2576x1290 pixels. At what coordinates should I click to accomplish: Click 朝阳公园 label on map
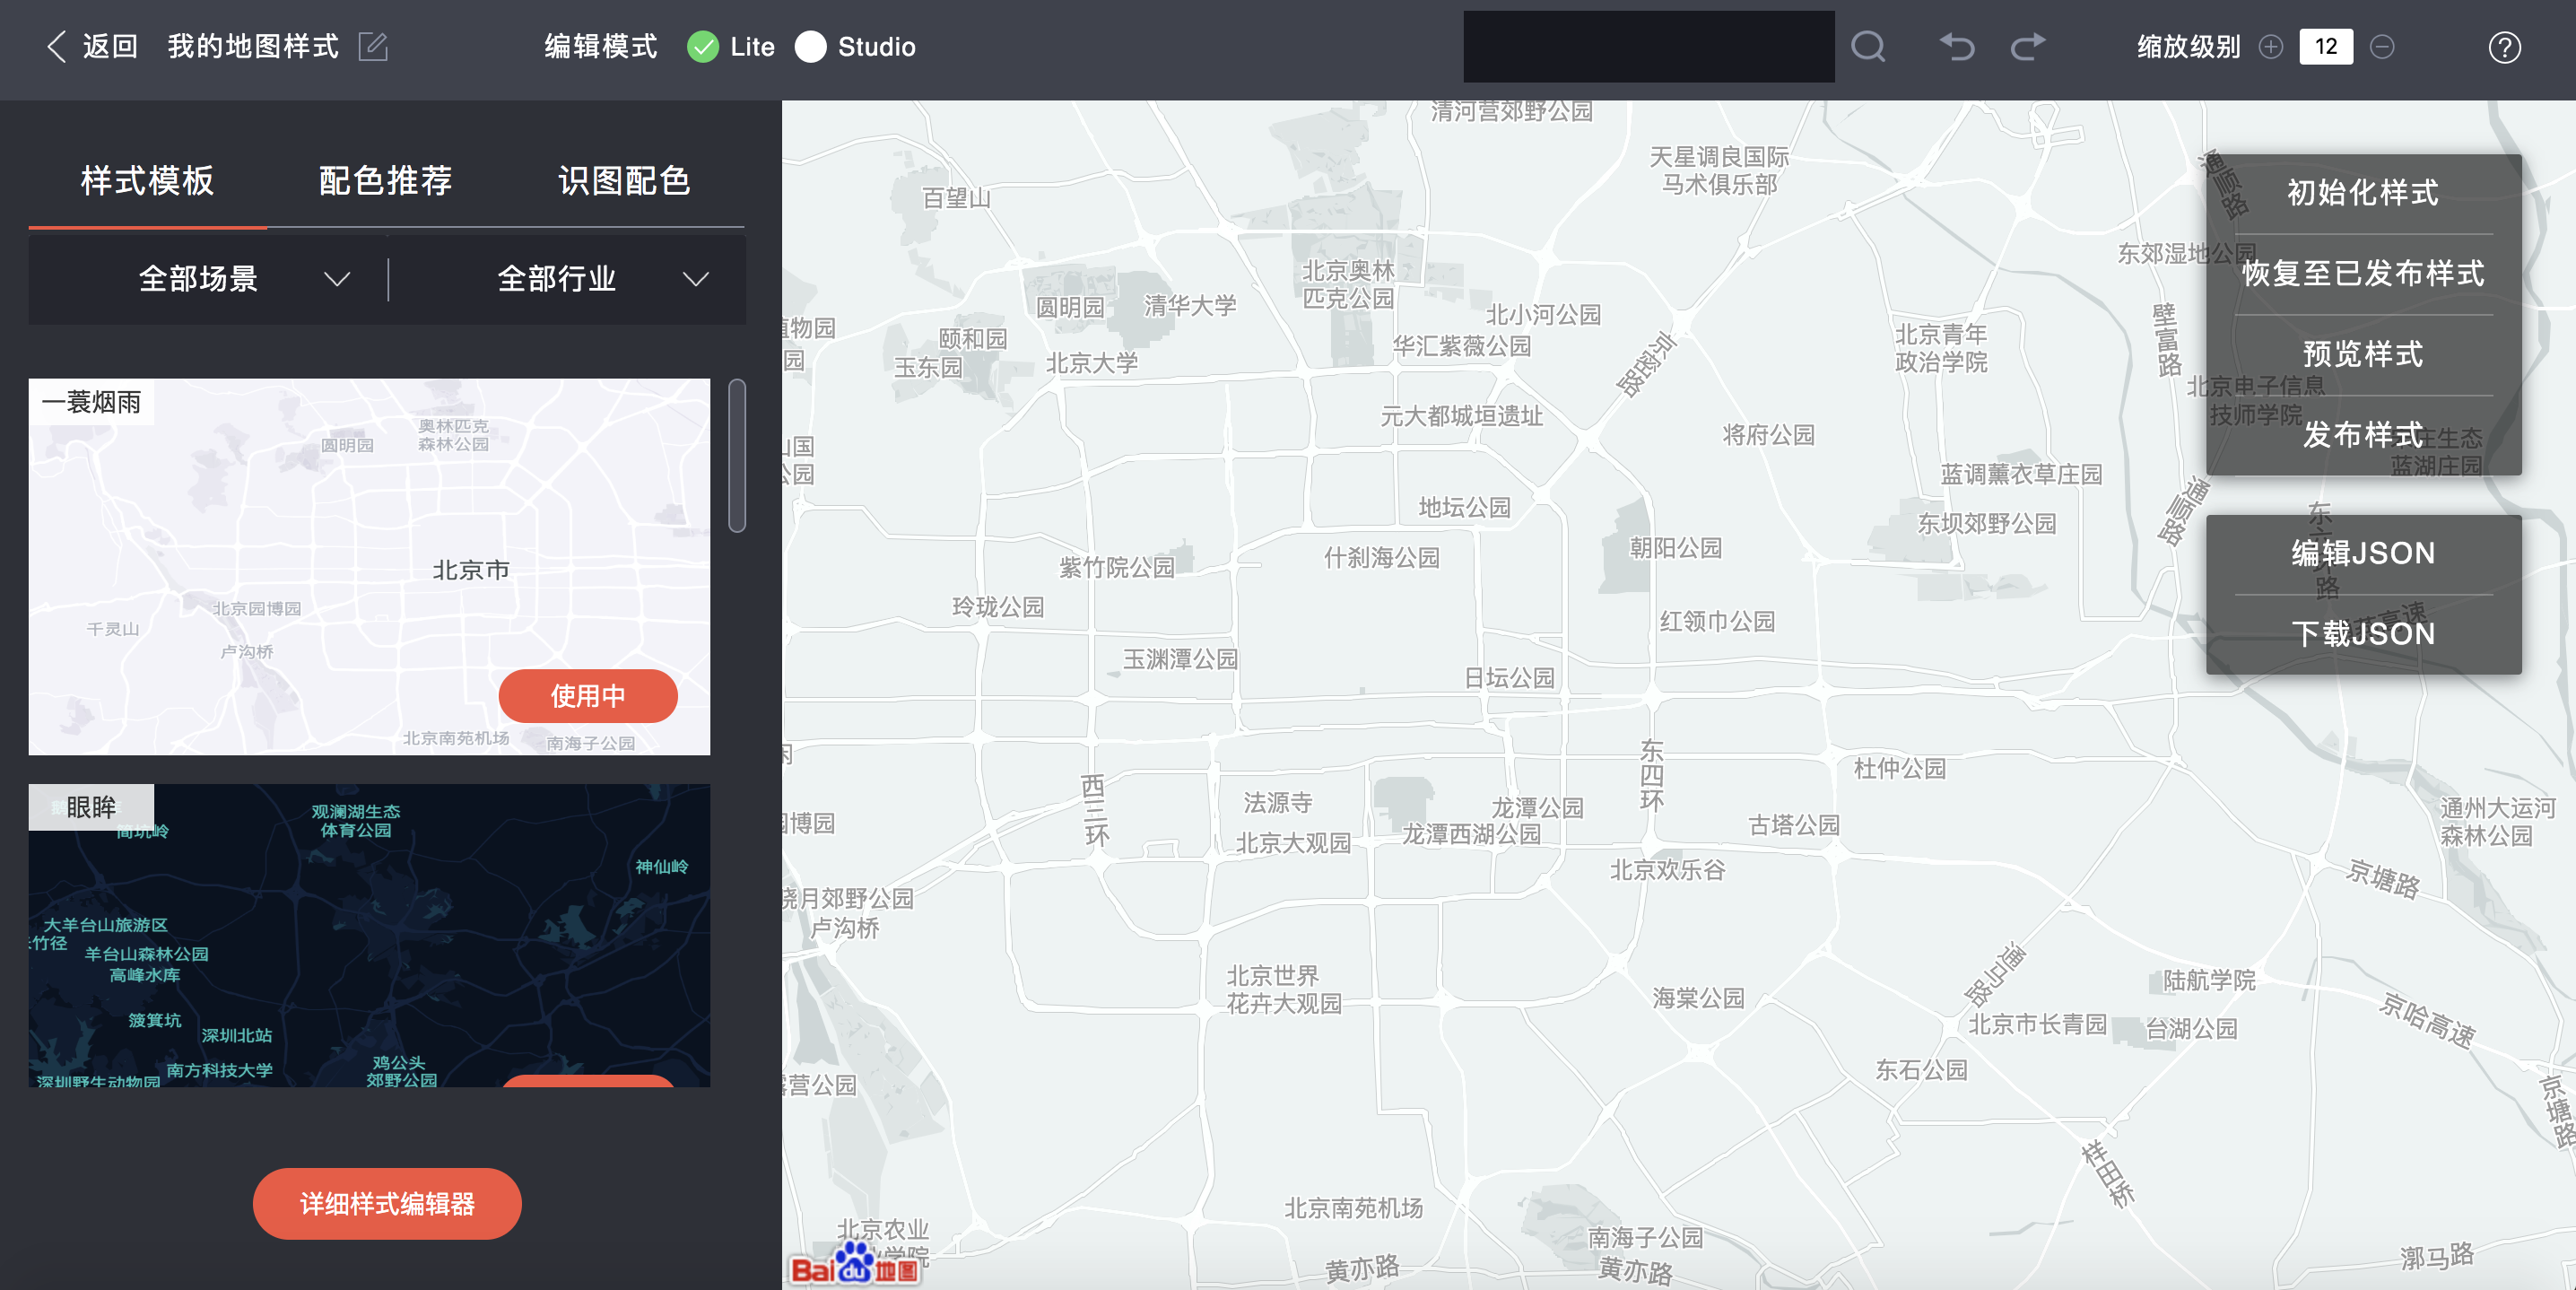pos(1676,548)
